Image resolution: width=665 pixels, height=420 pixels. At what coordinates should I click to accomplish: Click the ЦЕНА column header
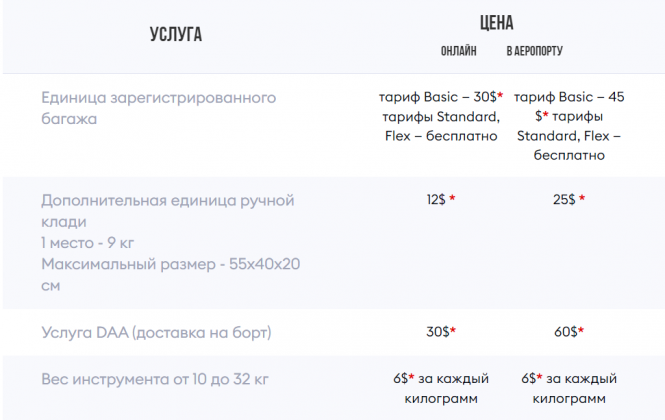[497, 23]
